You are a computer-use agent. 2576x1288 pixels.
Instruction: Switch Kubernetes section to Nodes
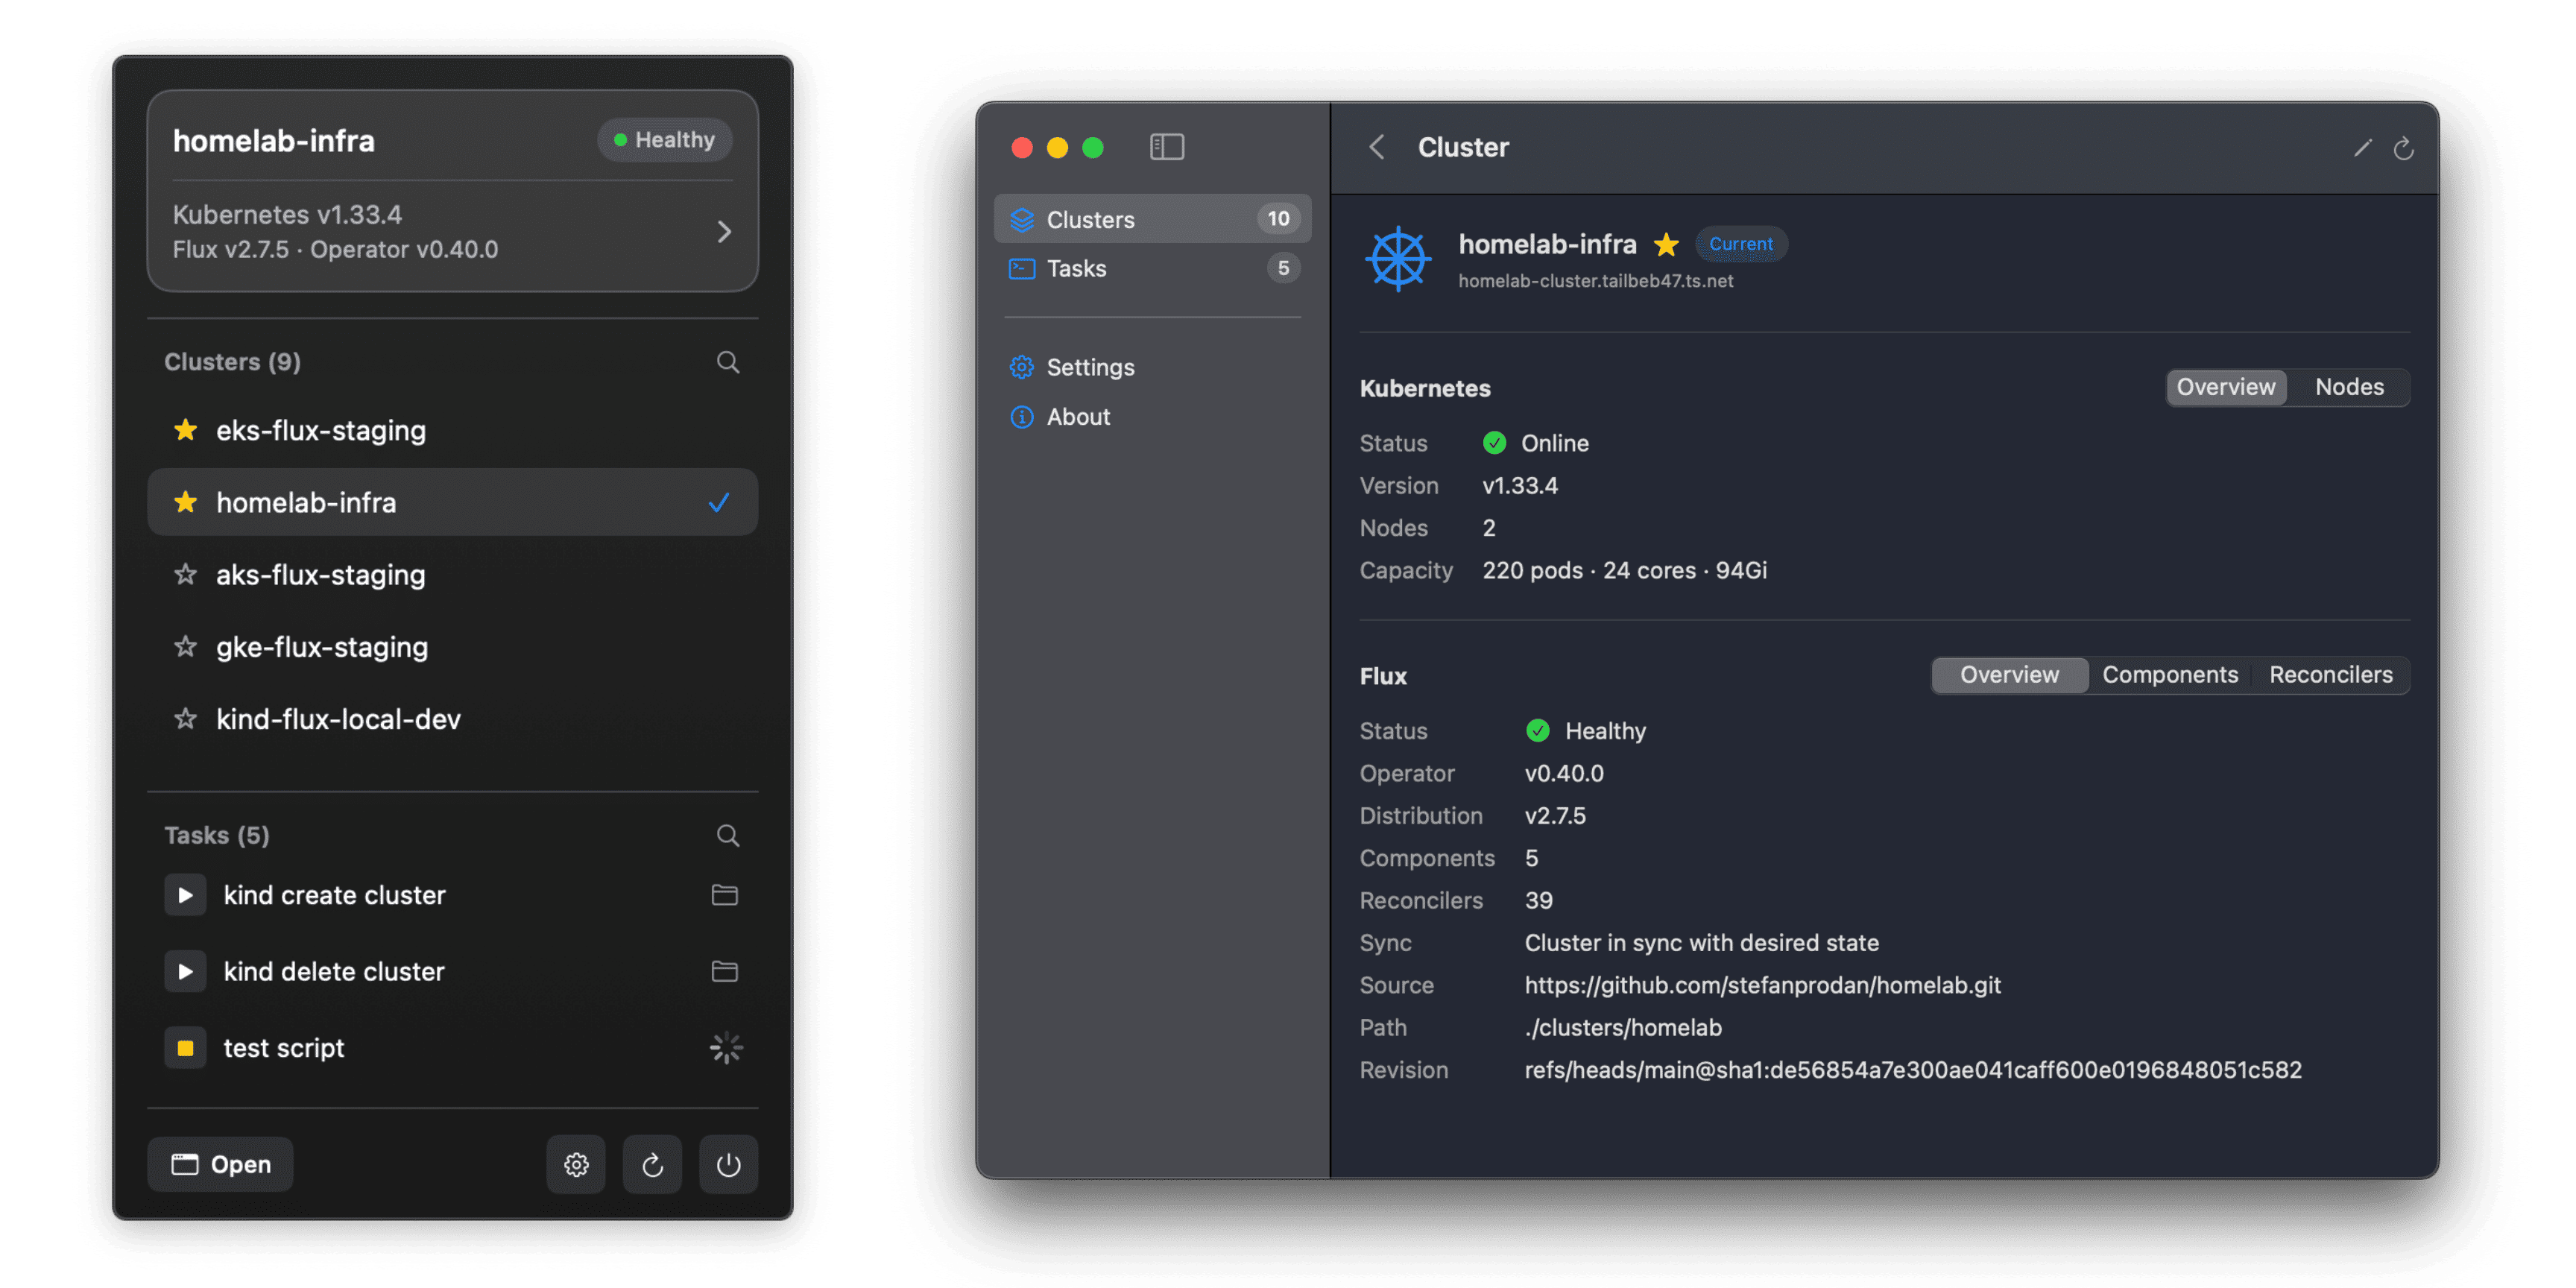2349,387
